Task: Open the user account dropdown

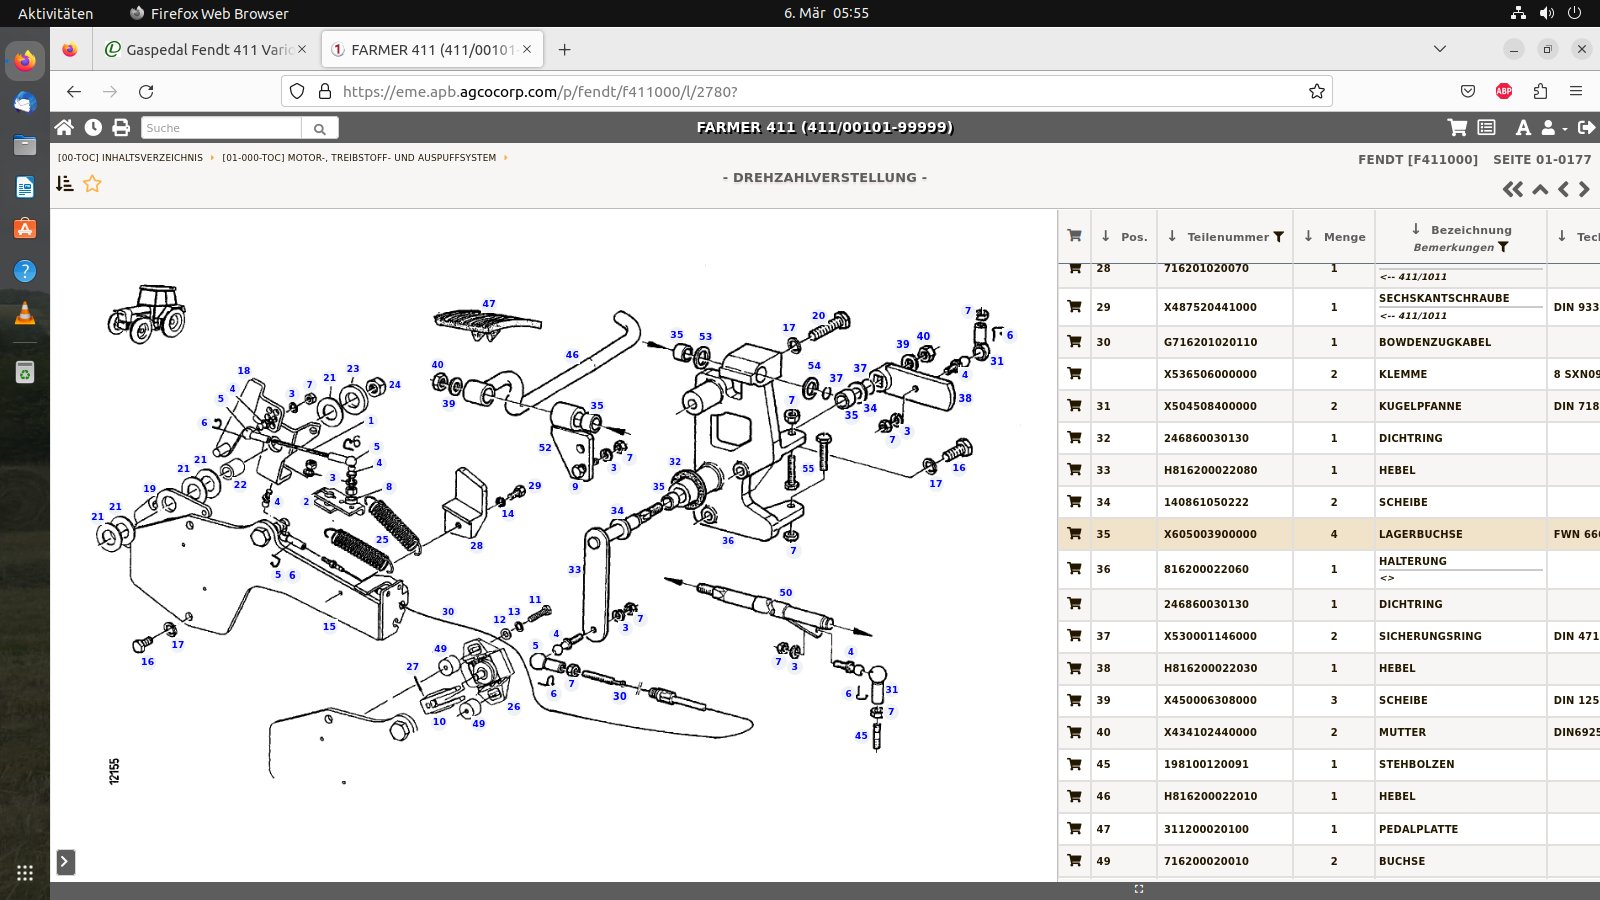Action: (x=1553, y=127)
